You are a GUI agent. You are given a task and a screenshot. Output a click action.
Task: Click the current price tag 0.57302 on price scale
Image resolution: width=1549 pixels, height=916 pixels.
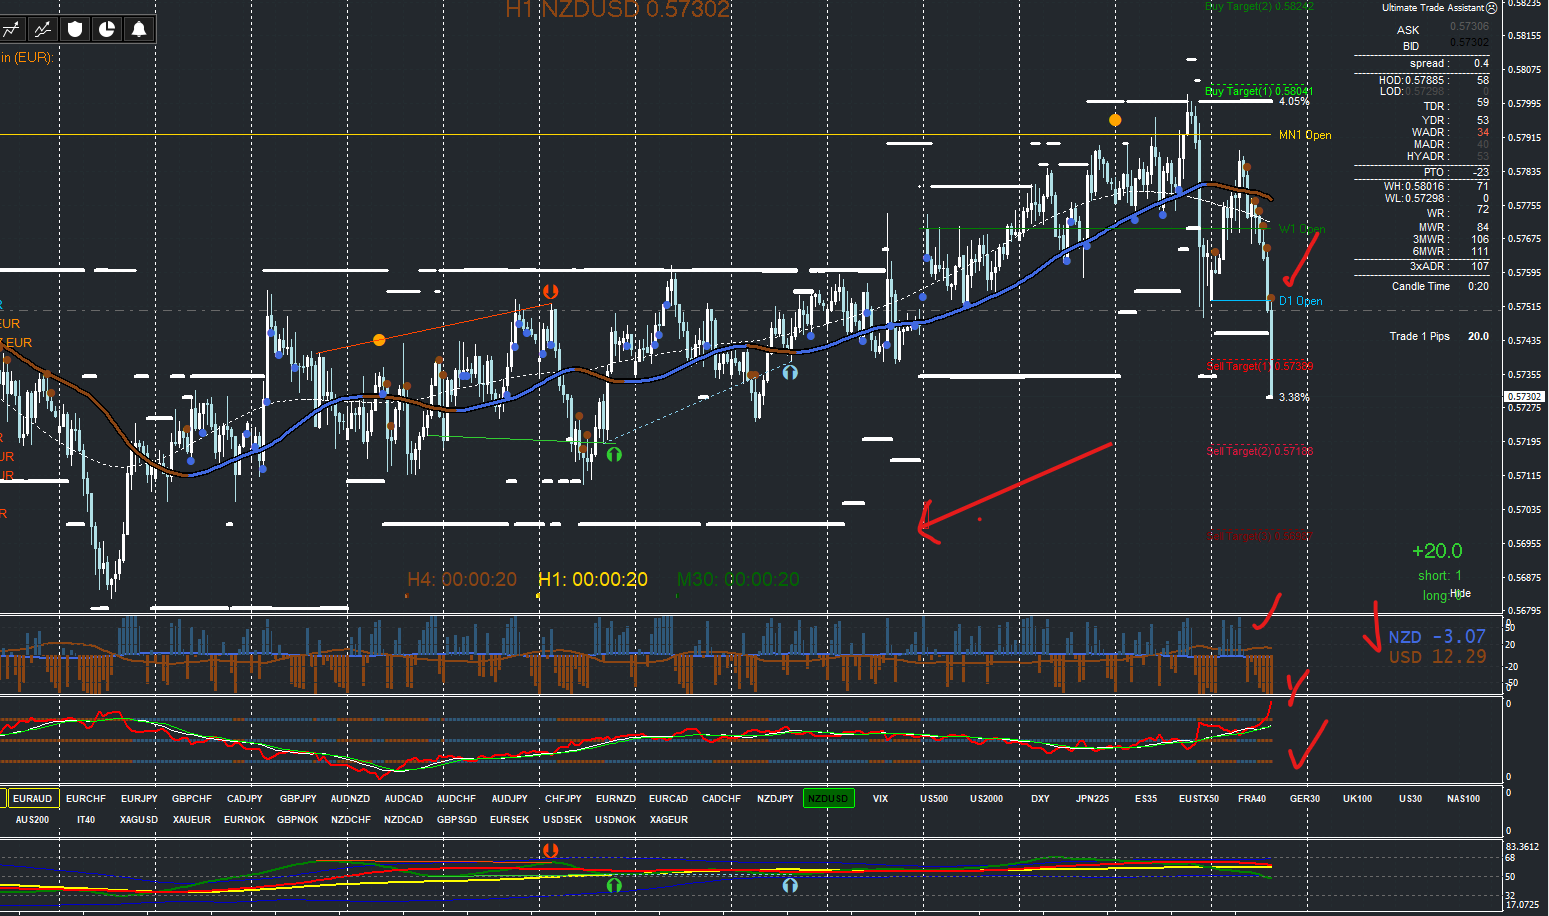(1525, 397)
